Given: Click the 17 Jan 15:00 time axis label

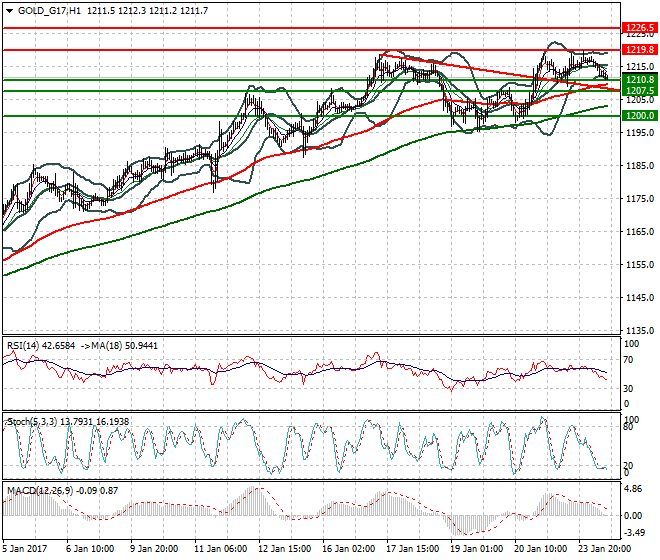Looking at the screenshot, I should [x=412, y=549].
